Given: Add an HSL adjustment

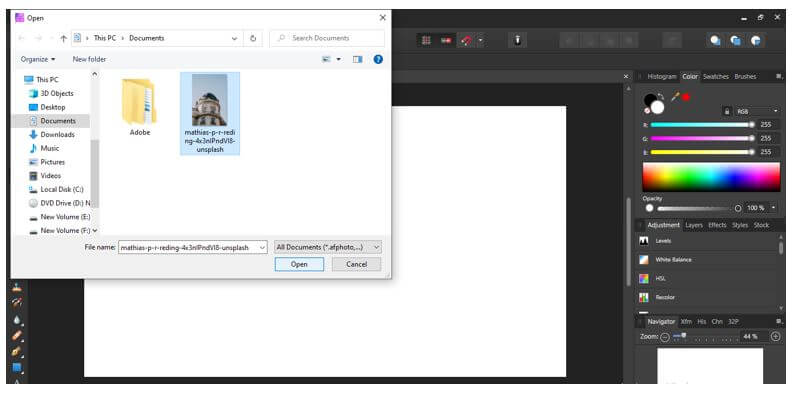Looking at the screenshot, I should [x=708, y=278].
